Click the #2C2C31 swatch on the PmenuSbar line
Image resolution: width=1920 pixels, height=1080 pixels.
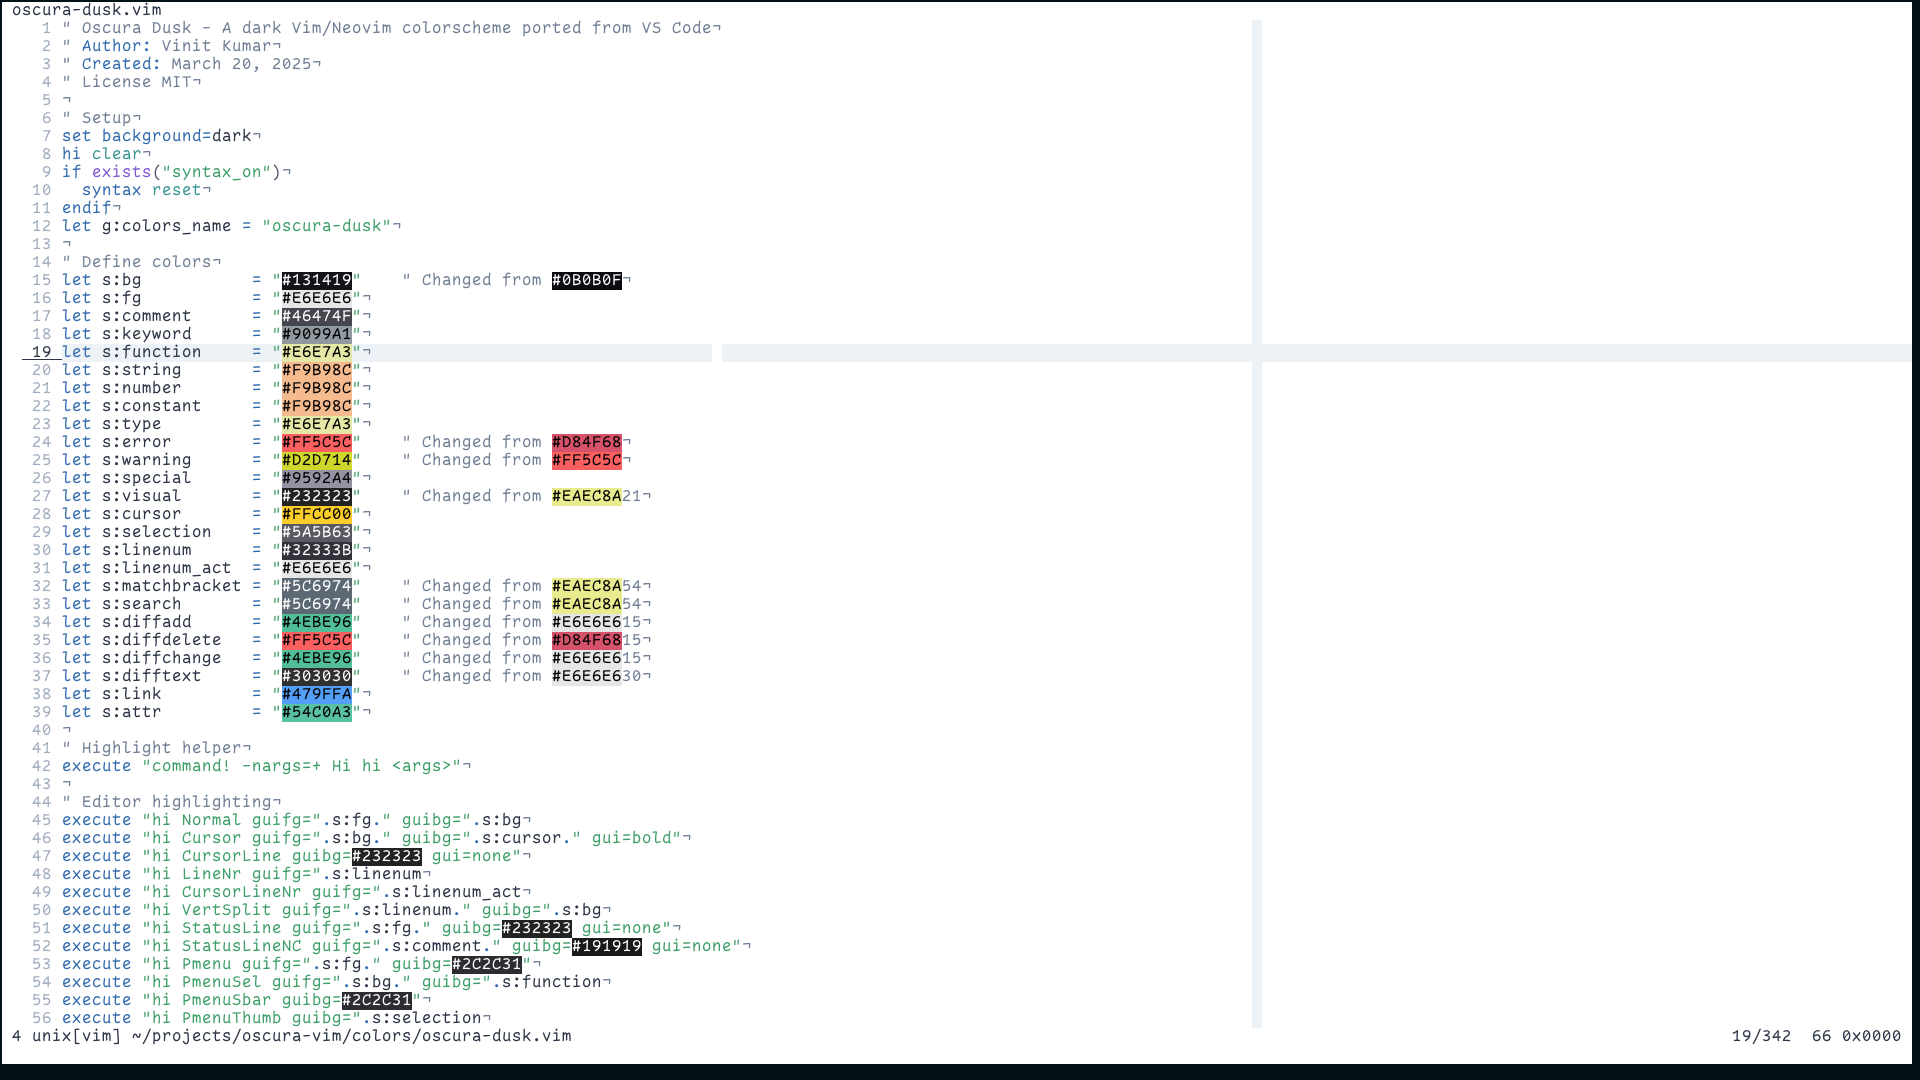point(377,1000)
